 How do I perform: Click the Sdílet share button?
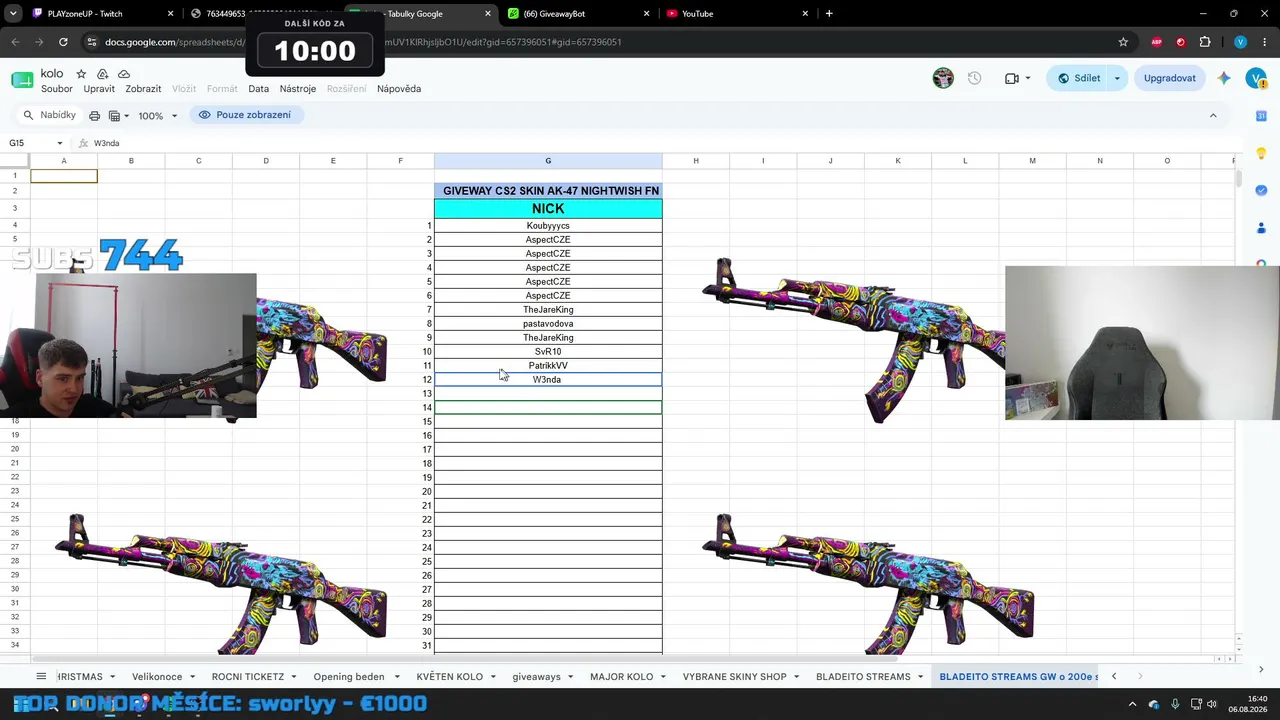[1078, 78]
